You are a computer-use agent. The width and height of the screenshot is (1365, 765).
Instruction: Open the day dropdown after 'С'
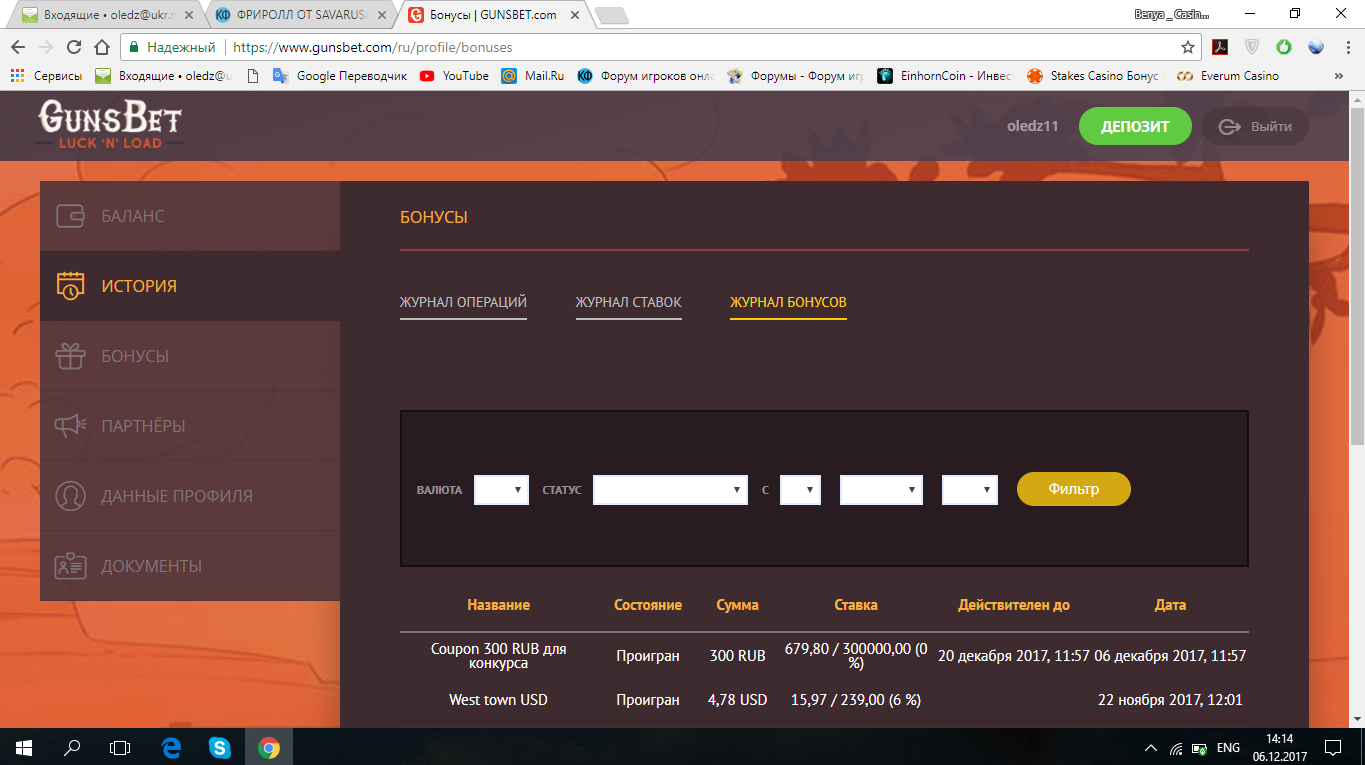[800, 490]
